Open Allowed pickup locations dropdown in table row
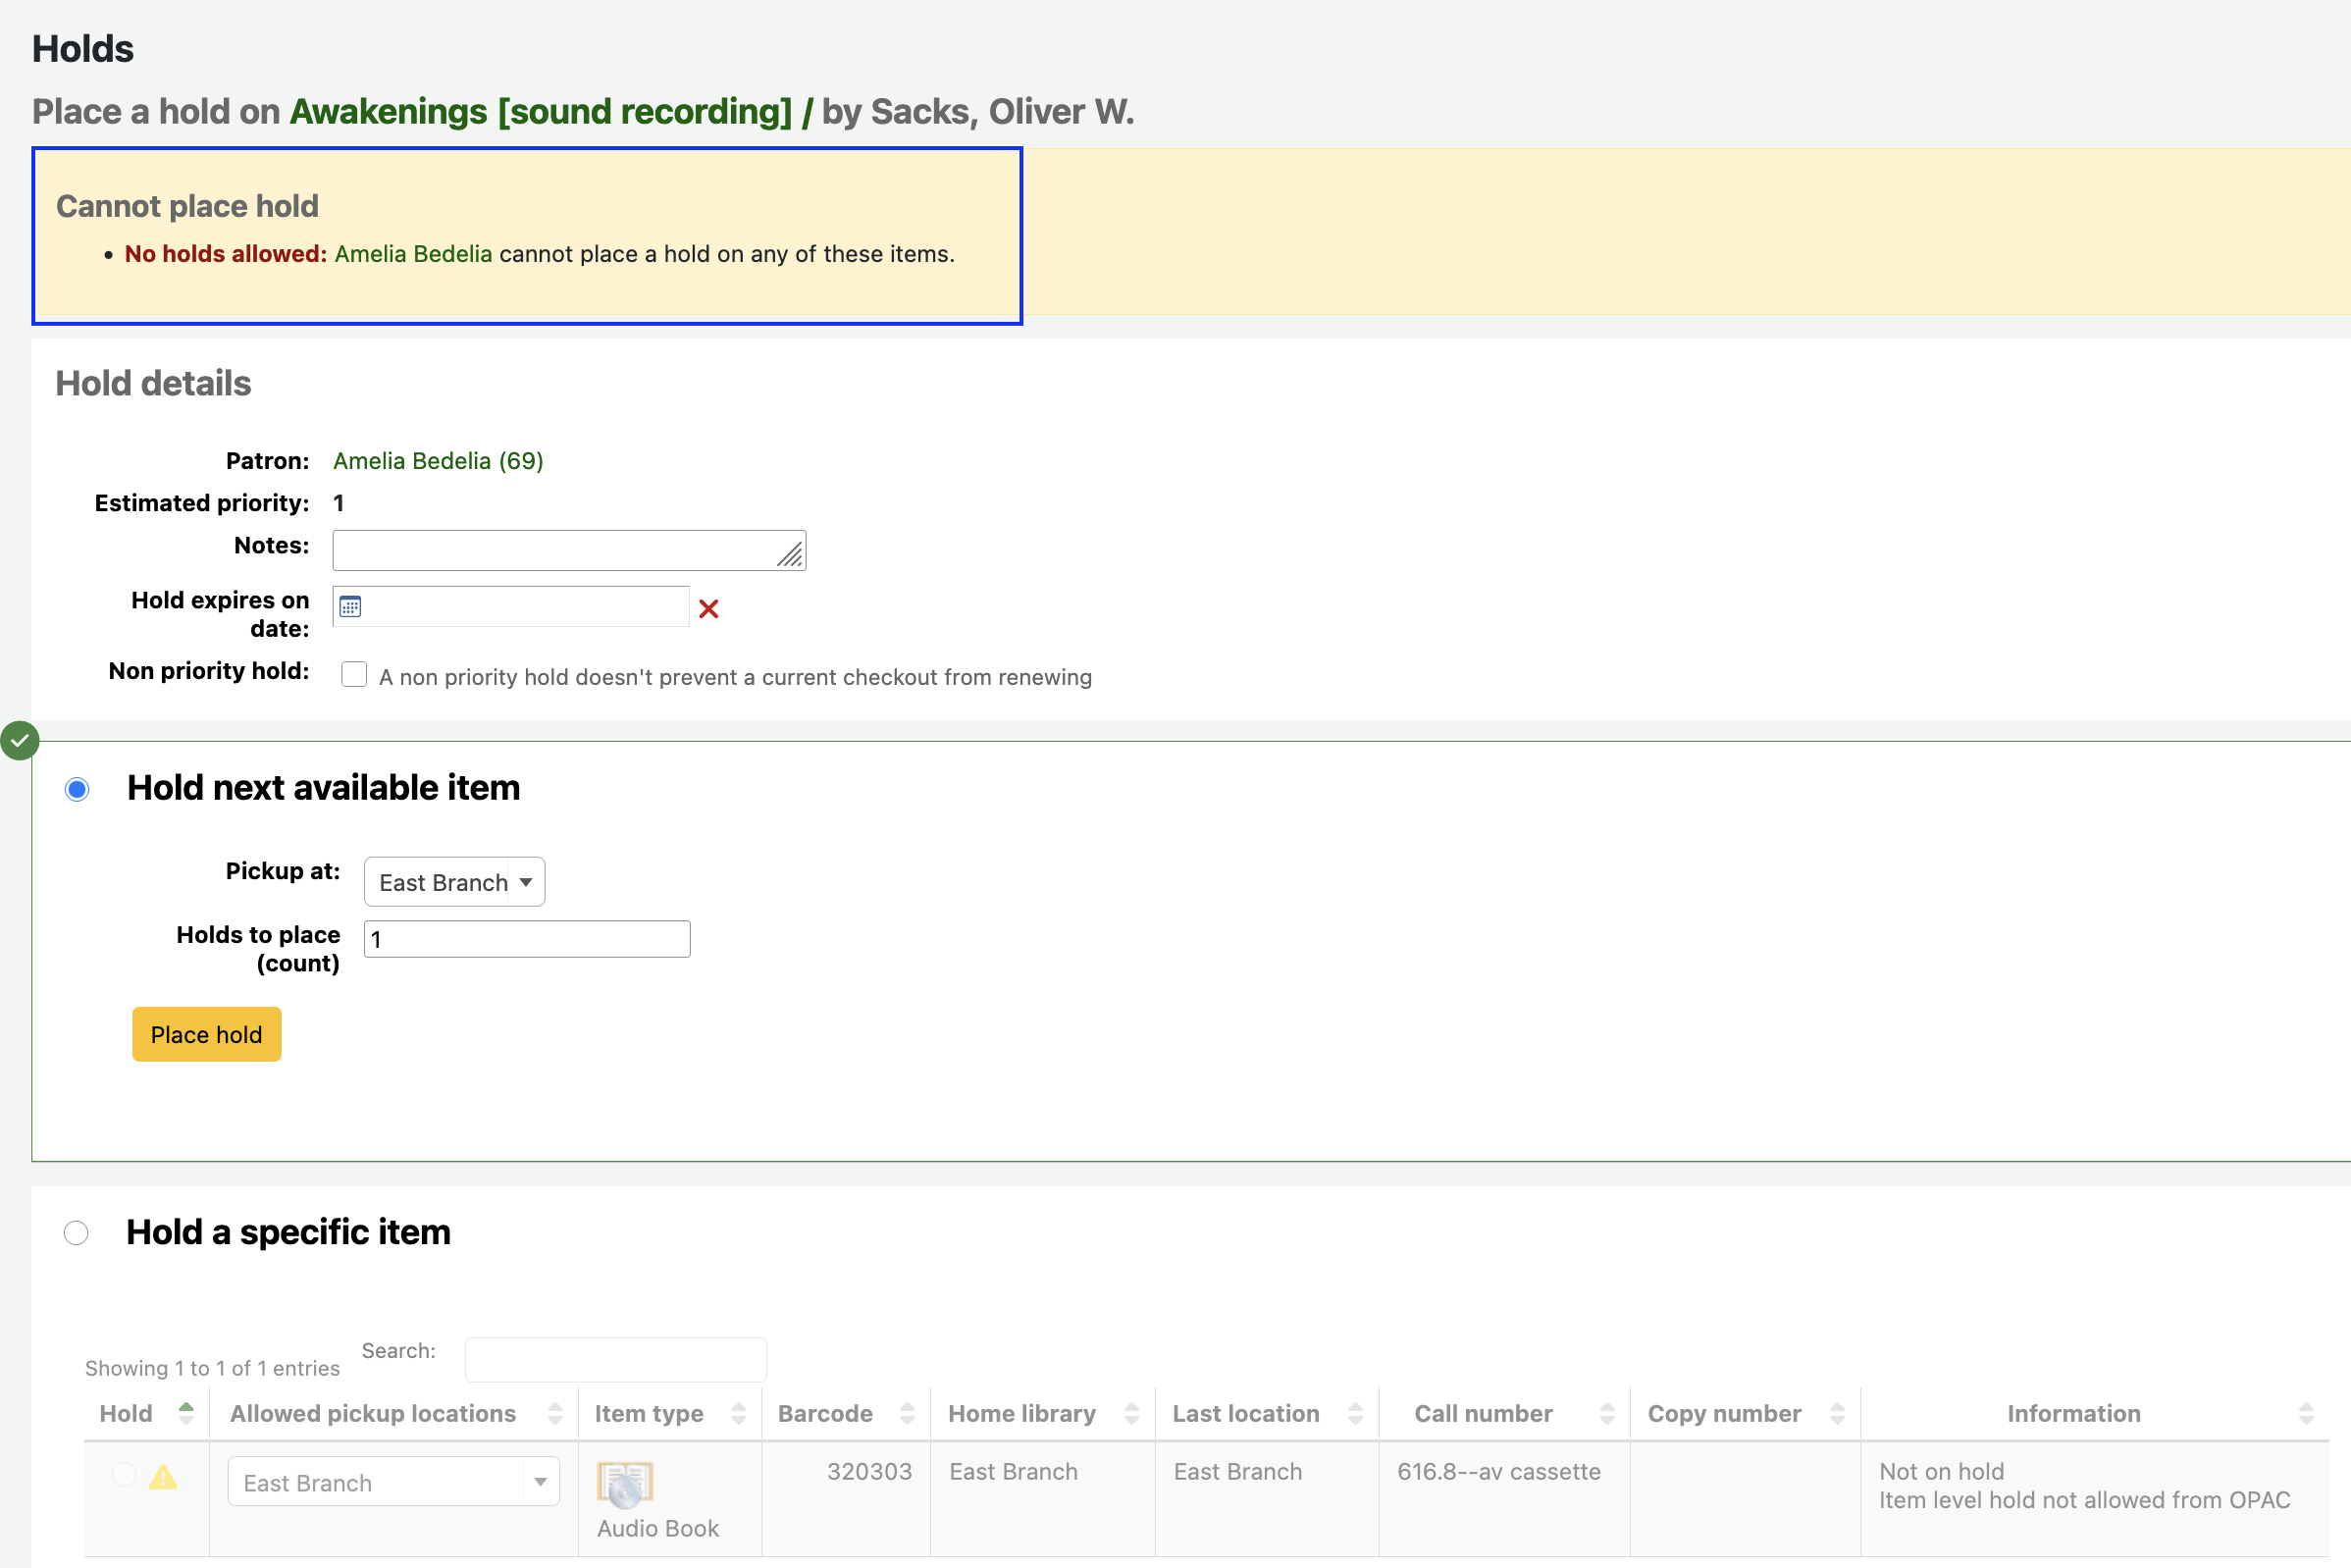2351x1568 pixels. 393,1482
